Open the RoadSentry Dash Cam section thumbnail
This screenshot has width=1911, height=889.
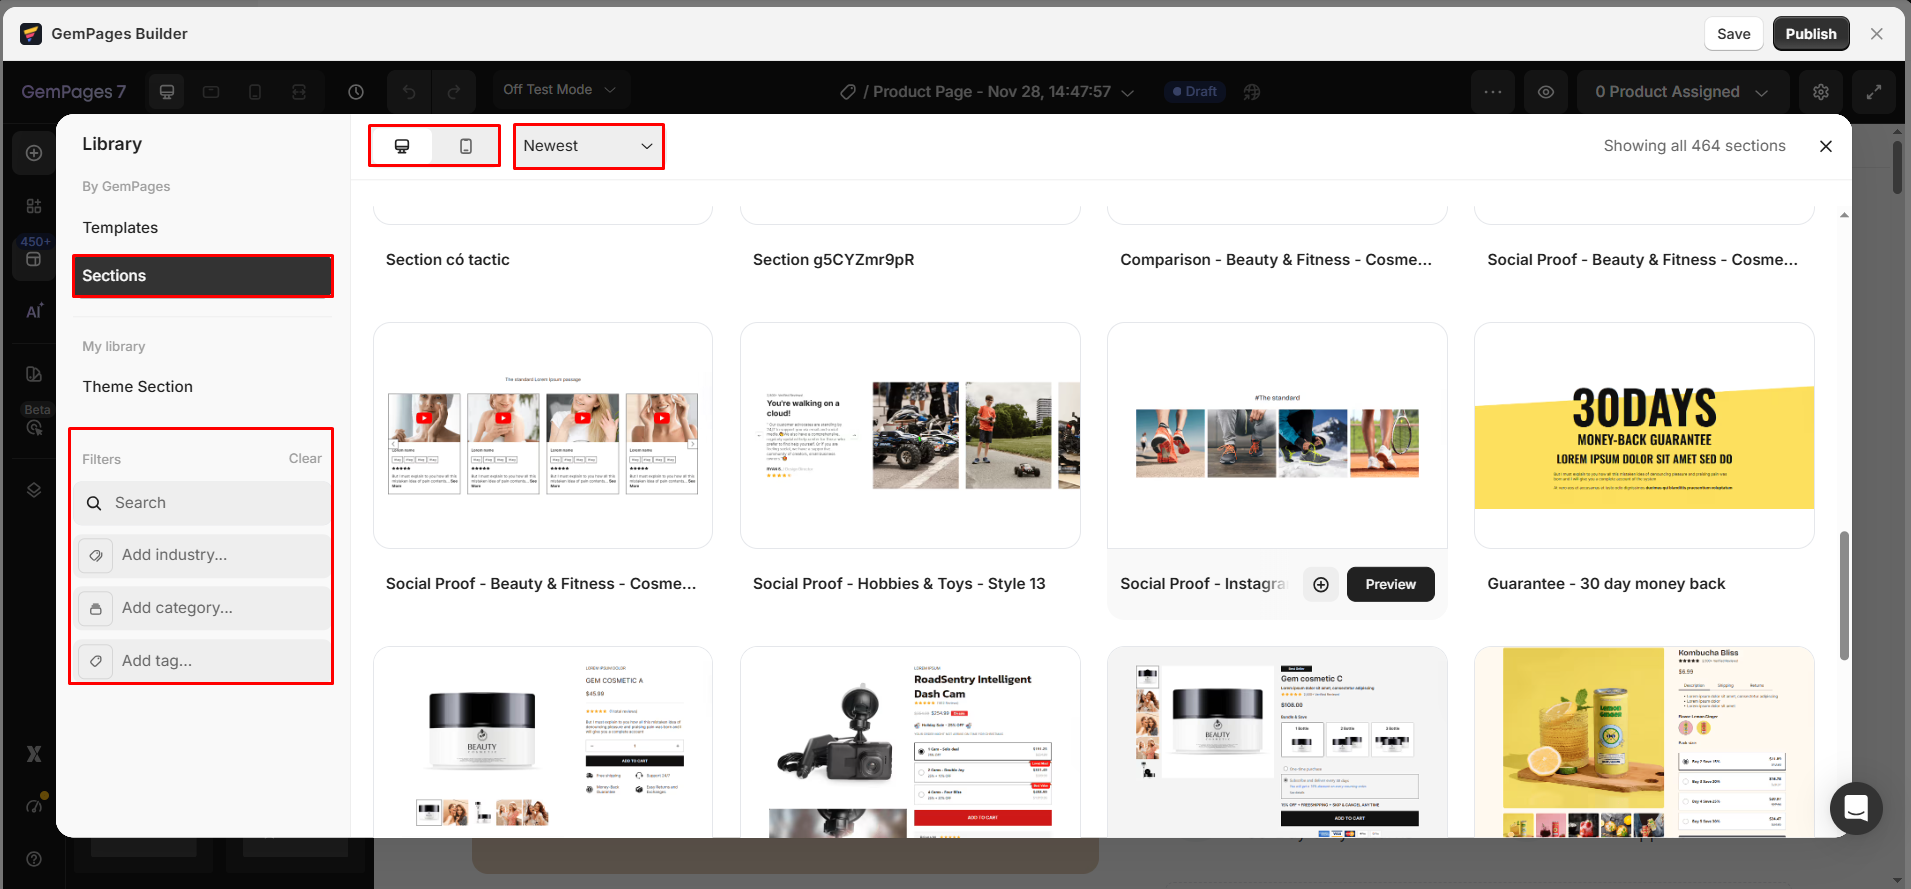click(x=910, y=742)
